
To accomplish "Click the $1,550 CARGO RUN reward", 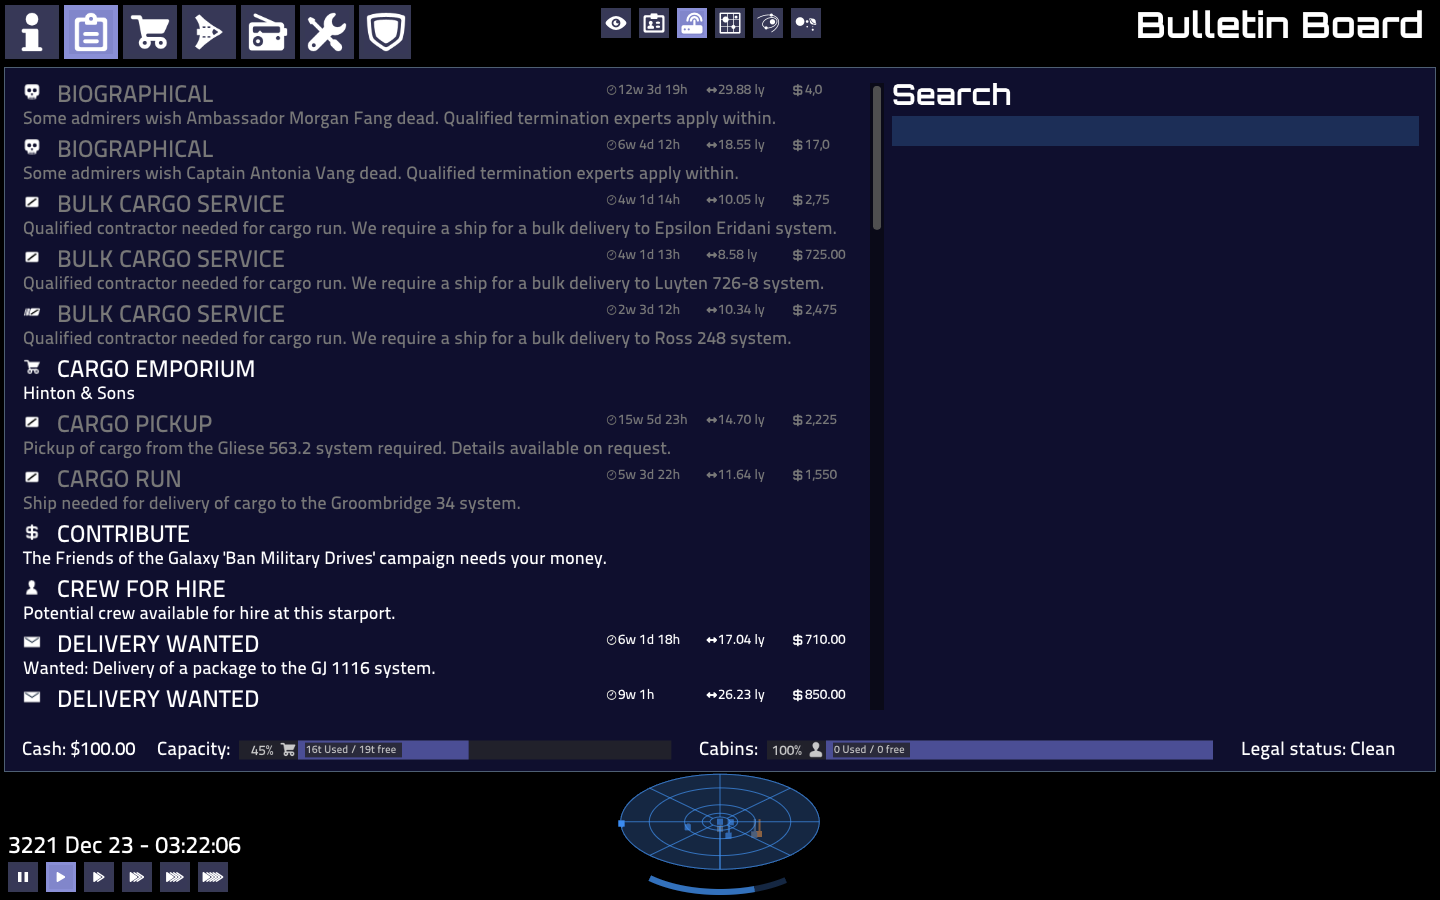I will pos(815,475).
